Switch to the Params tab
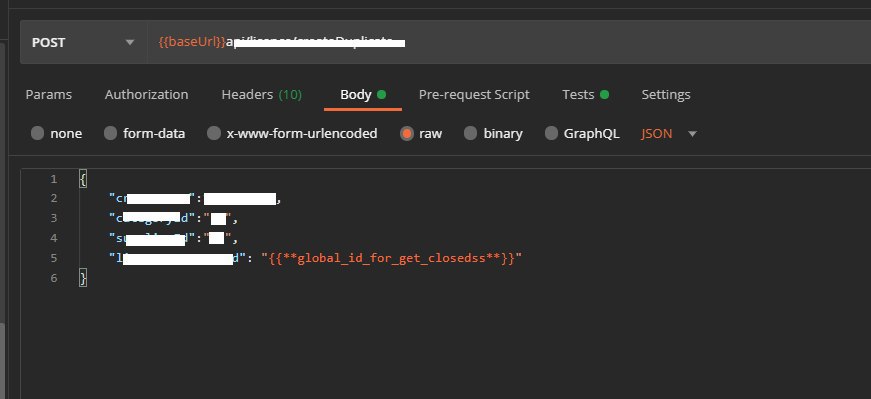Image resolution: width=871 pixels, height=399 pixels. point(49,94)
